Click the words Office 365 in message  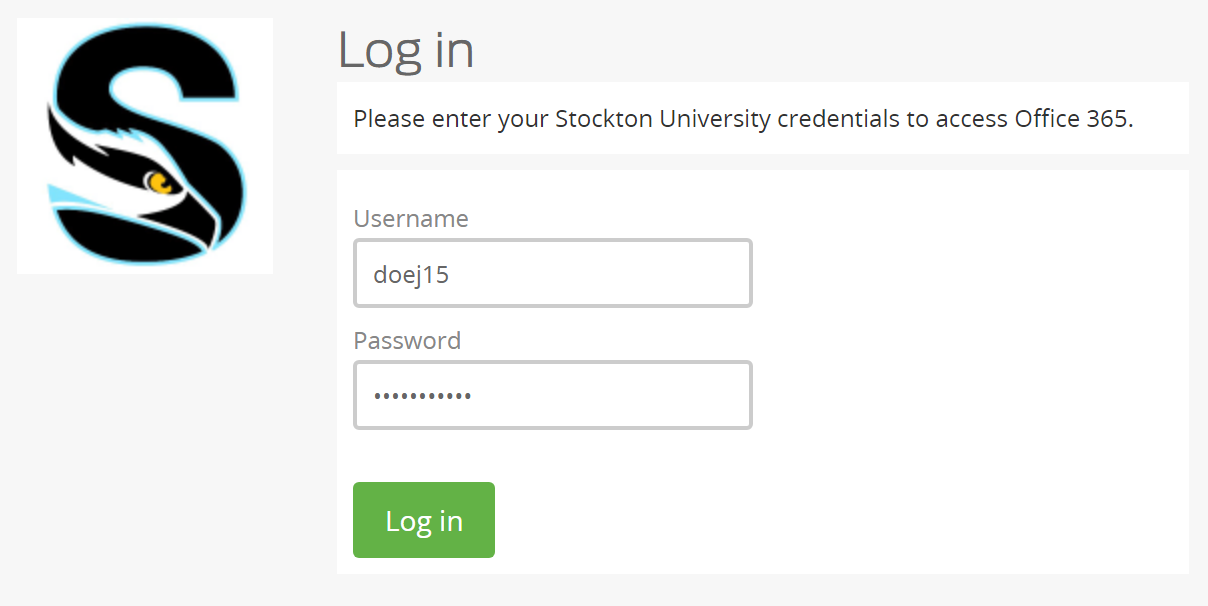(1072, 119)
